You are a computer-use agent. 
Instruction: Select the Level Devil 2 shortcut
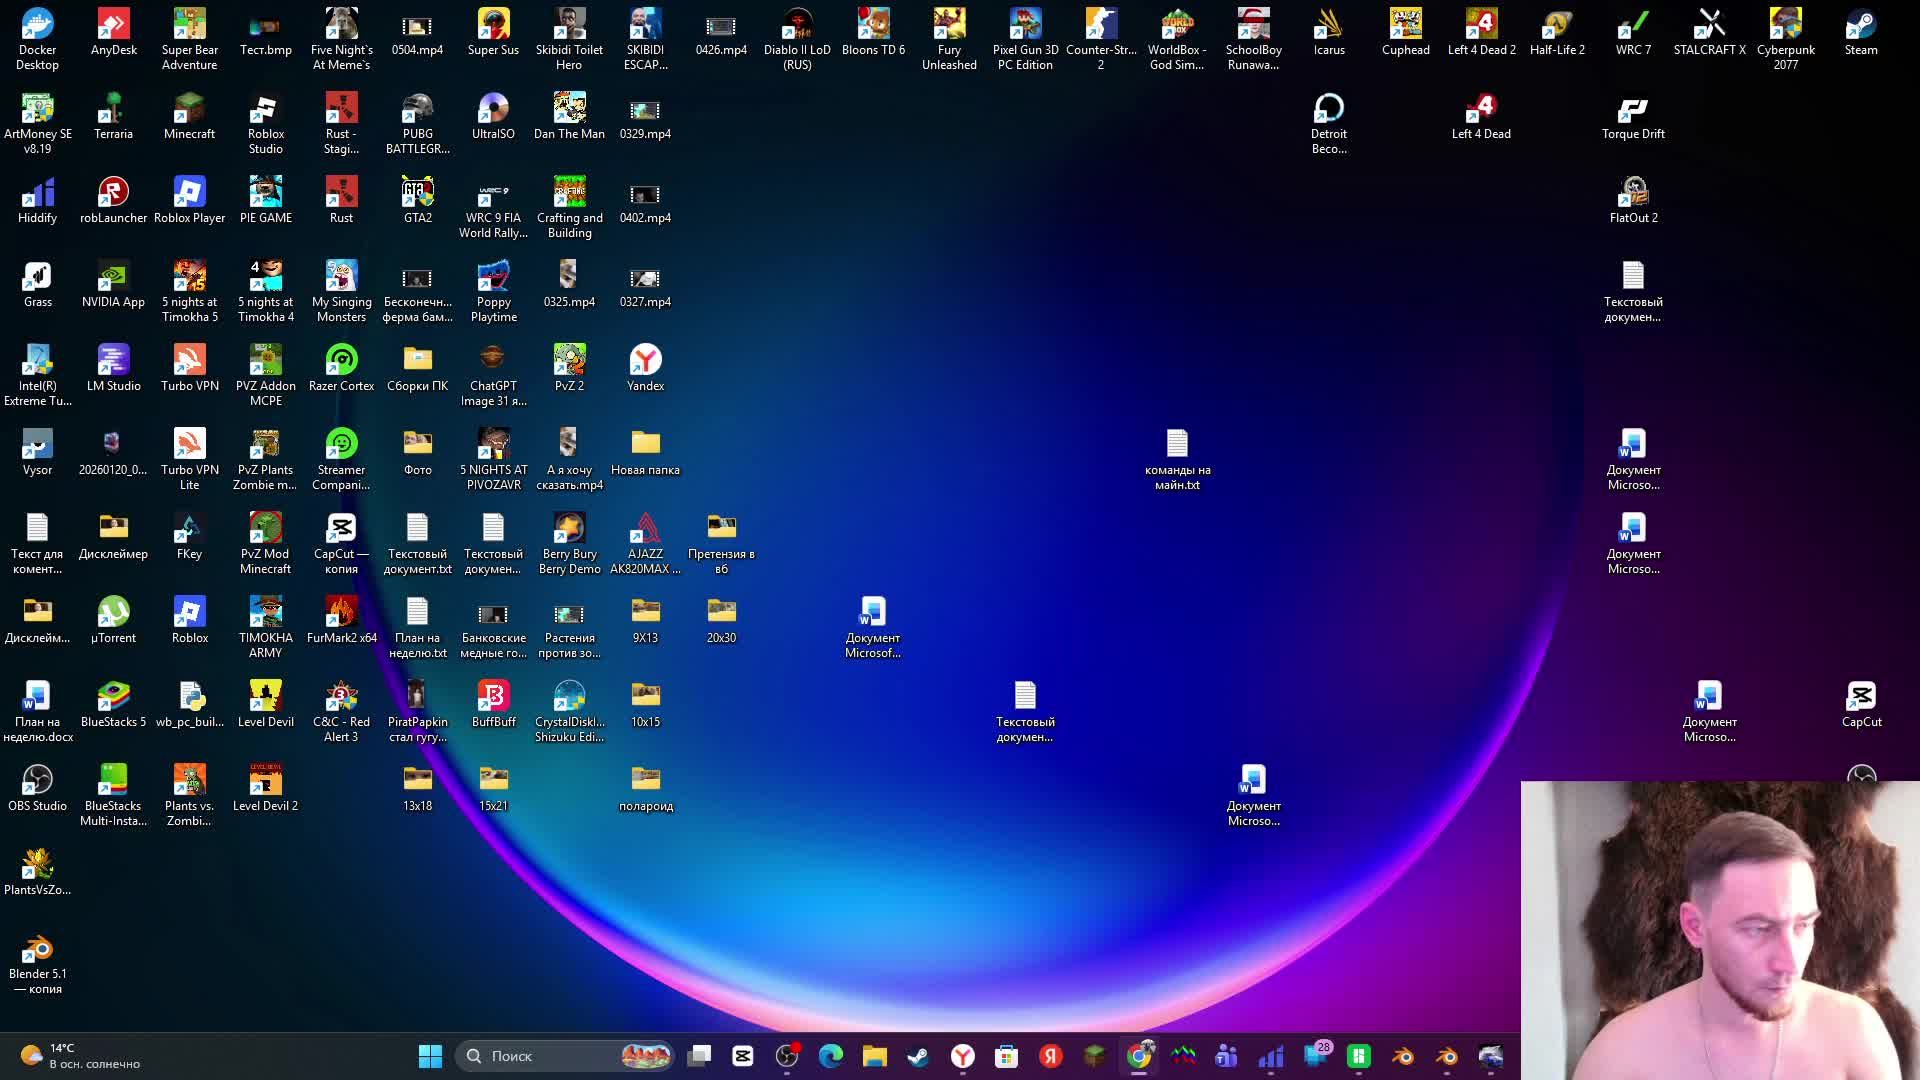coord(265,787)
